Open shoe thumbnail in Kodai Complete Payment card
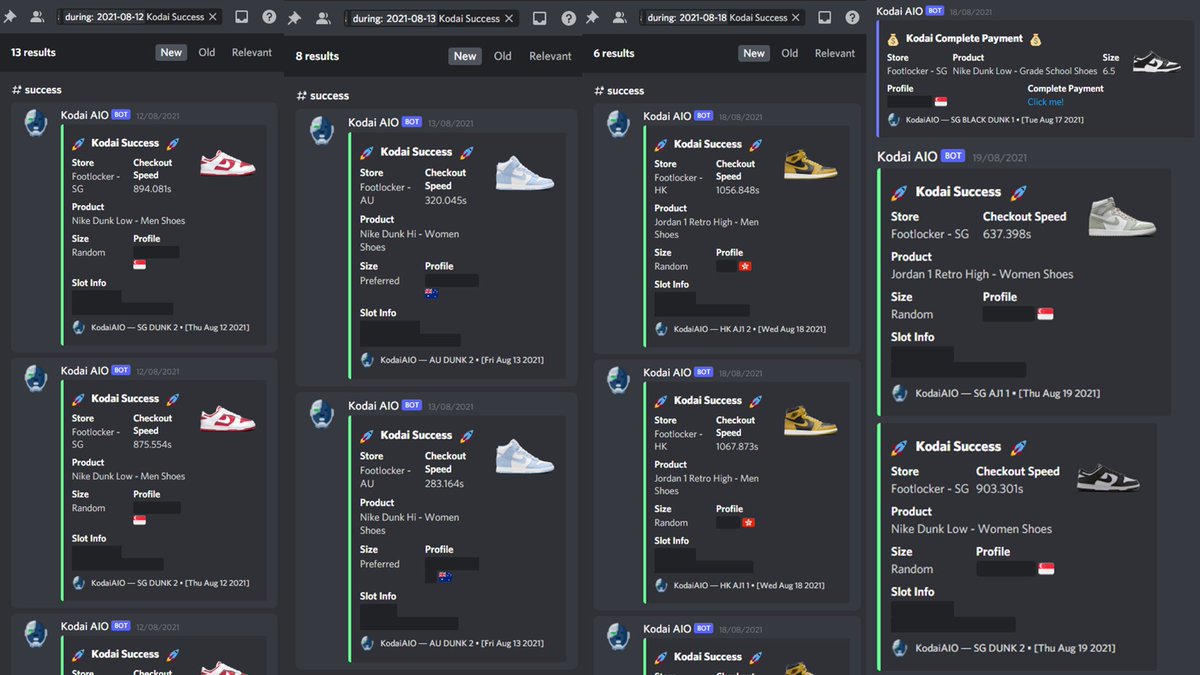 [1157, 62]
